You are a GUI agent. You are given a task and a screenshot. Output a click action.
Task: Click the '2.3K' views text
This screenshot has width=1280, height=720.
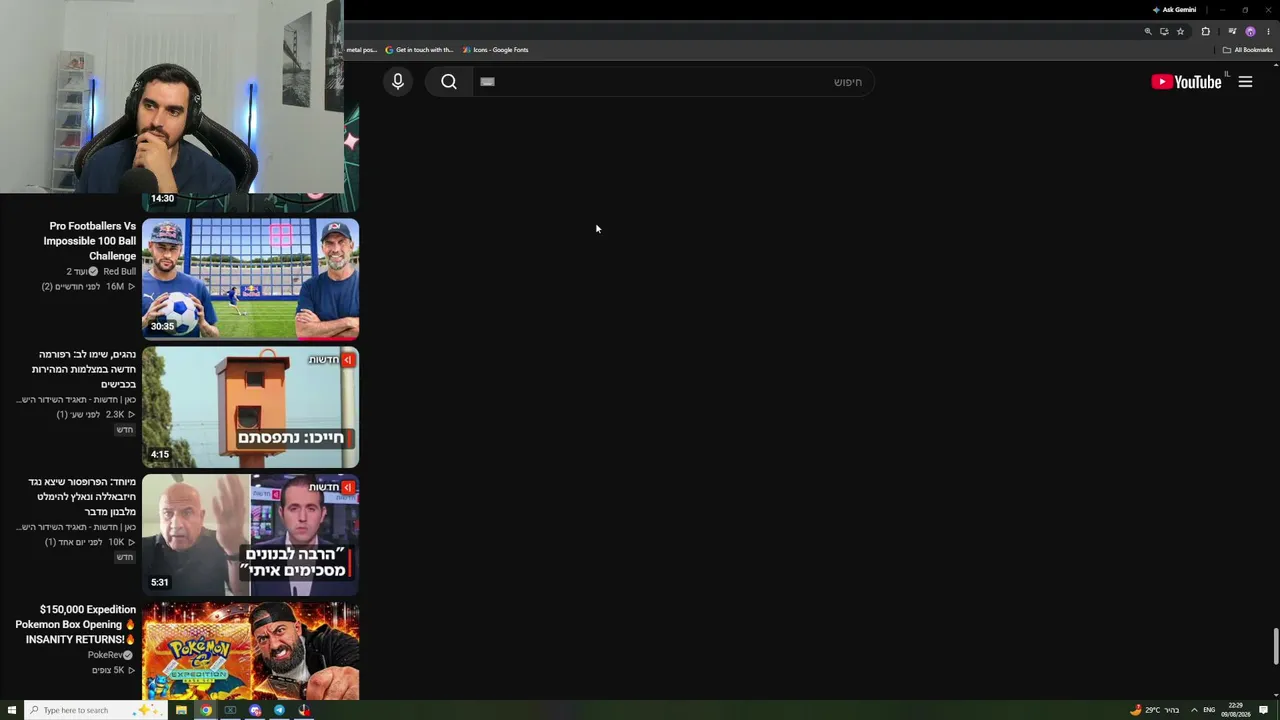coord(115,415)
